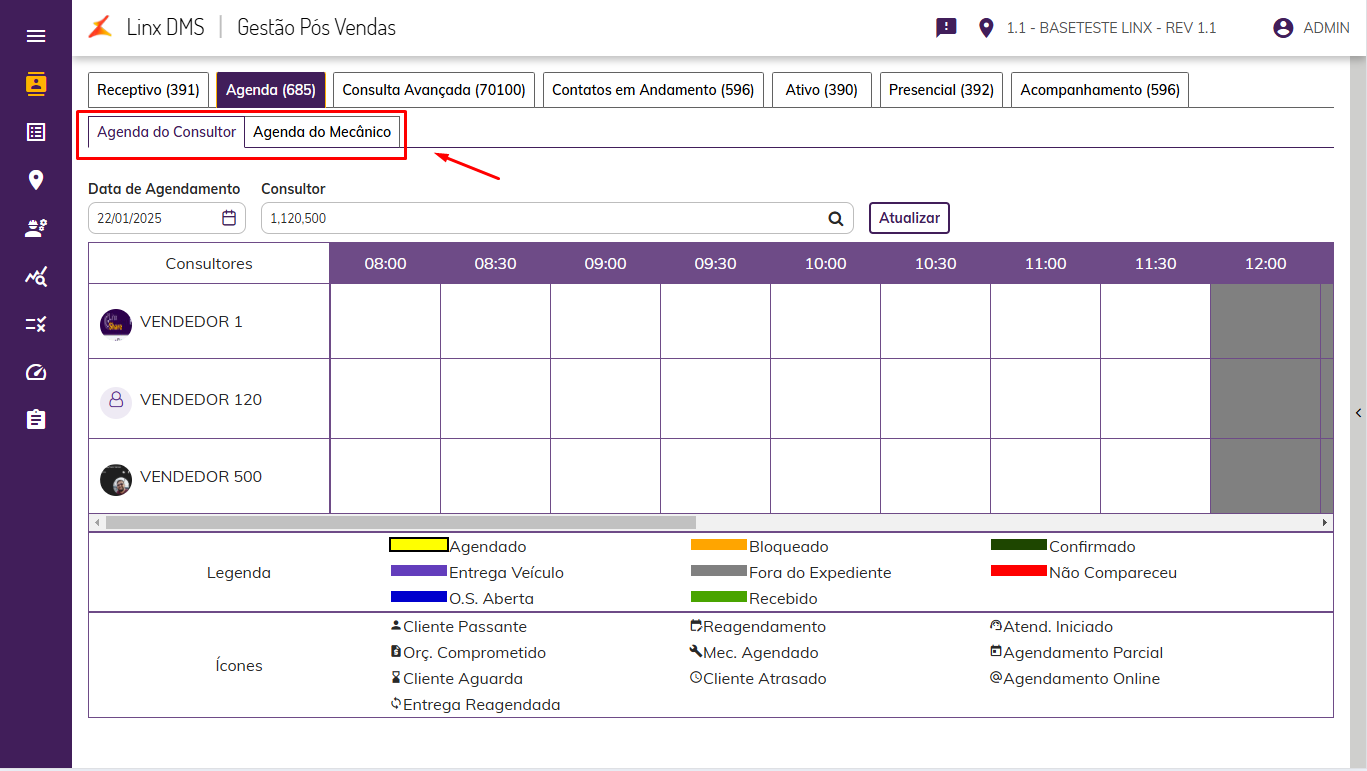Click the branch location pin icon in header
1367x771 pixels.
986,28
